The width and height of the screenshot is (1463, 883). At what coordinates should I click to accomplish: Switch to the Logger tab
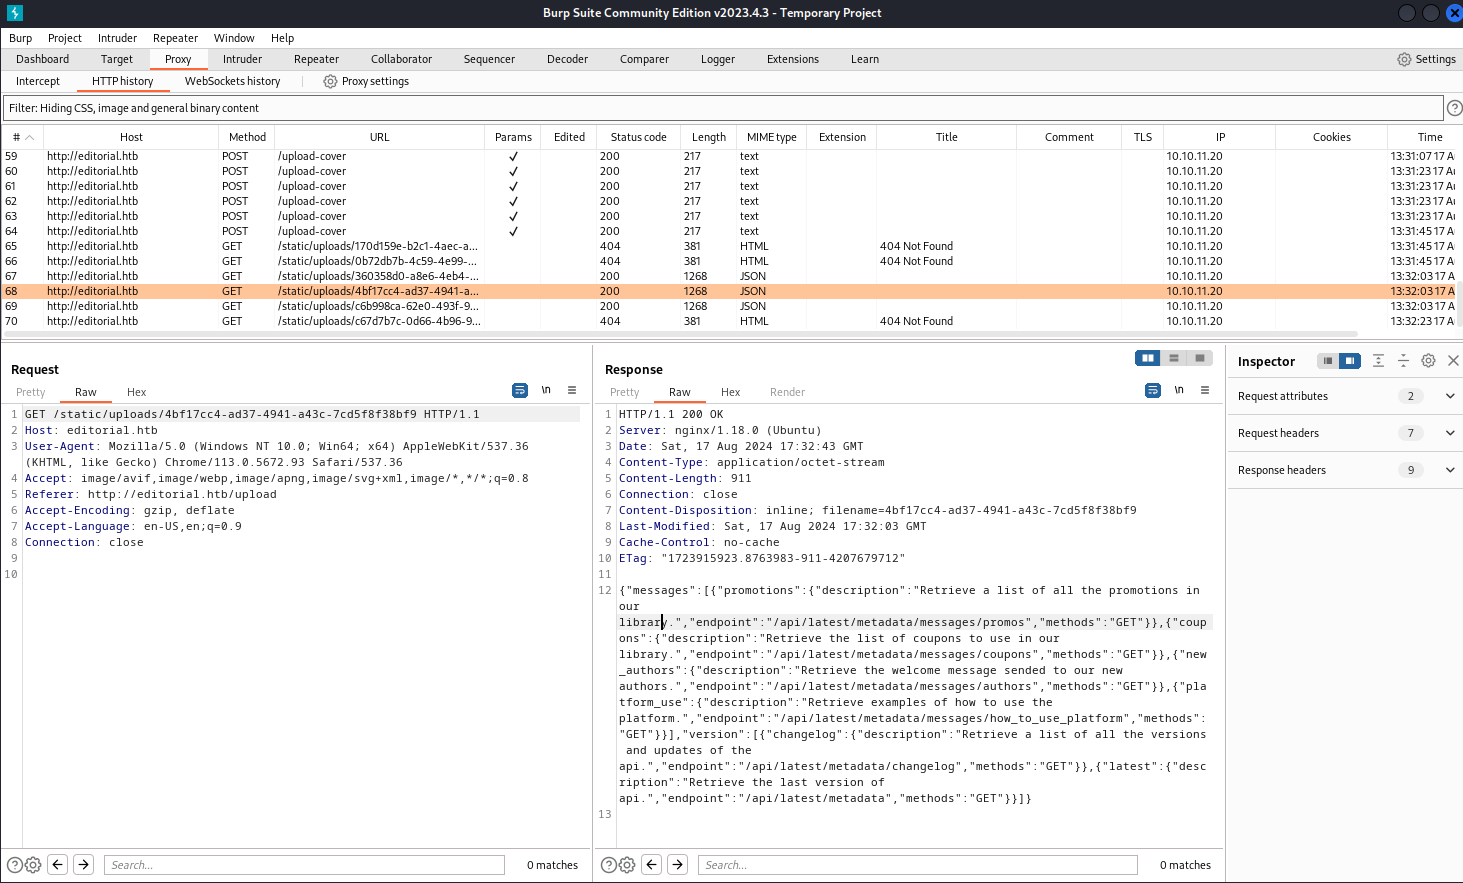(718, 59)
